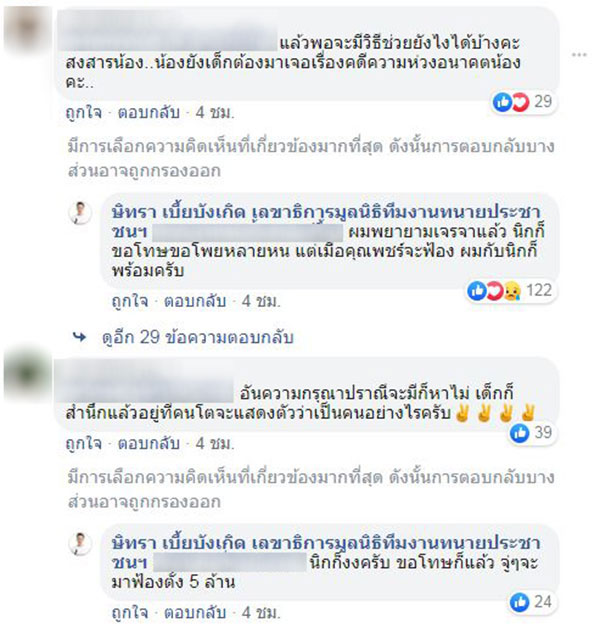
Task: Click the blue thumbs-up icon beside 39
Action: coord(520,433)
